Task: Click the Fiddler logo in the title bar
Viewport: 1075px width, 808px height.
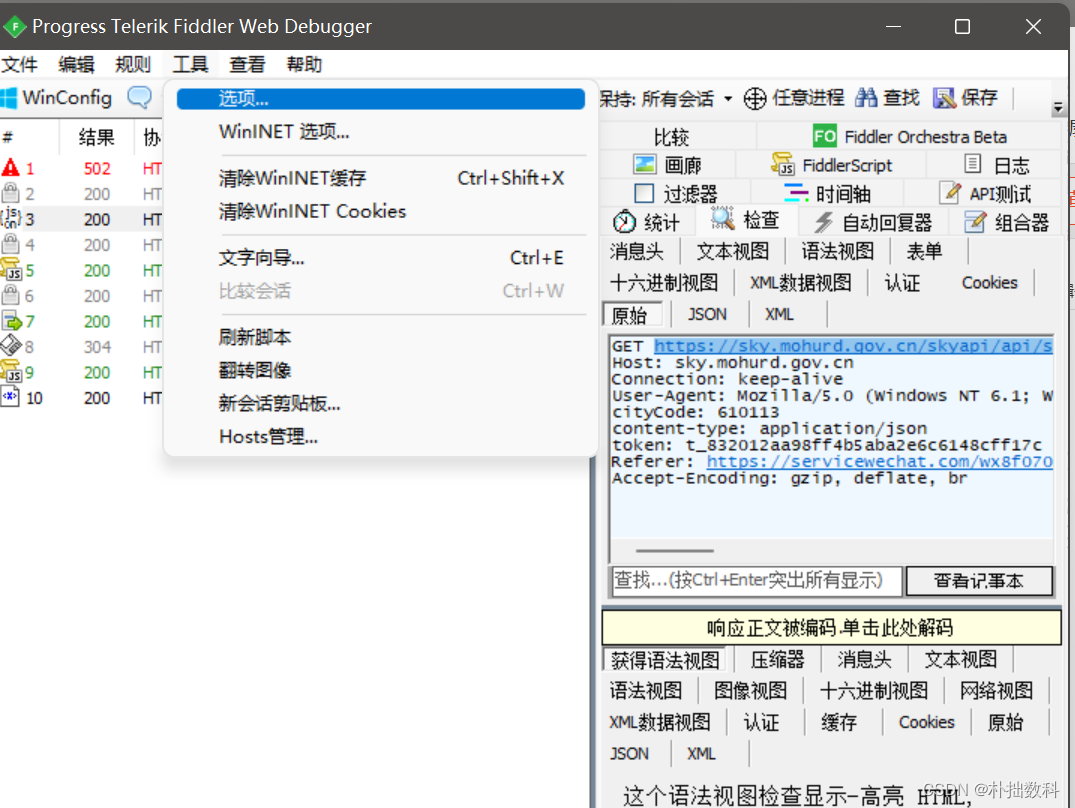Action: click(x=14, y=27)
